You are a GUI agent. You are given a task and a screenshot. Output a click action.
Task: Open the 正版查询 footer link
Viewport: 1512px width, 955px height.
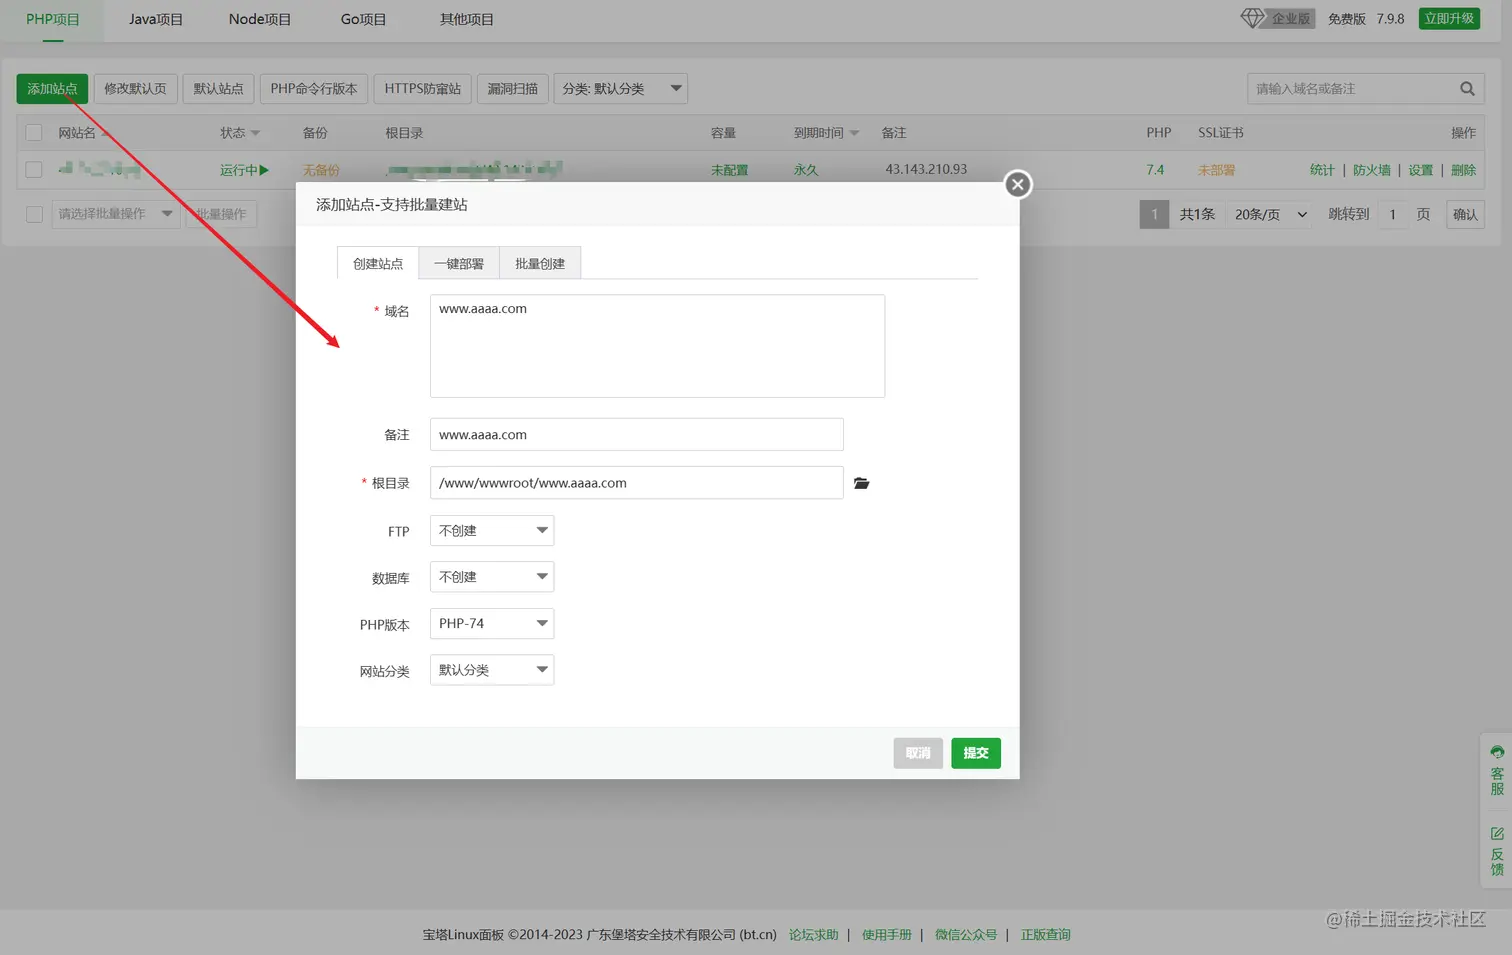1046,935
